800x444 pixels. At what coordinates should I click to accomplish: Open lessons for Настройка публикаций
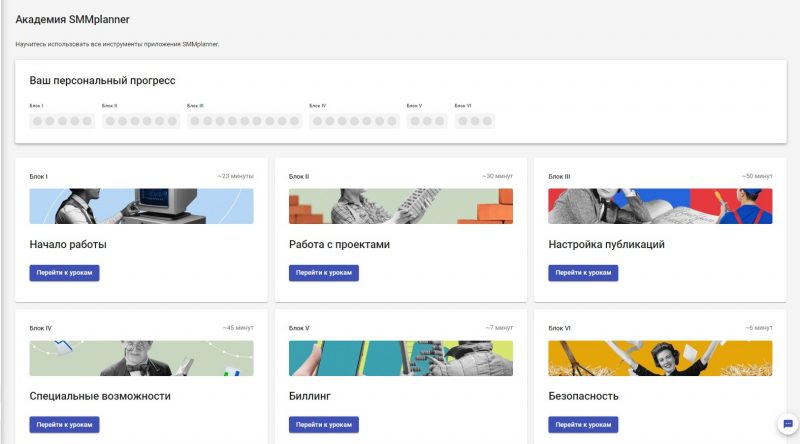pos(583,273)
